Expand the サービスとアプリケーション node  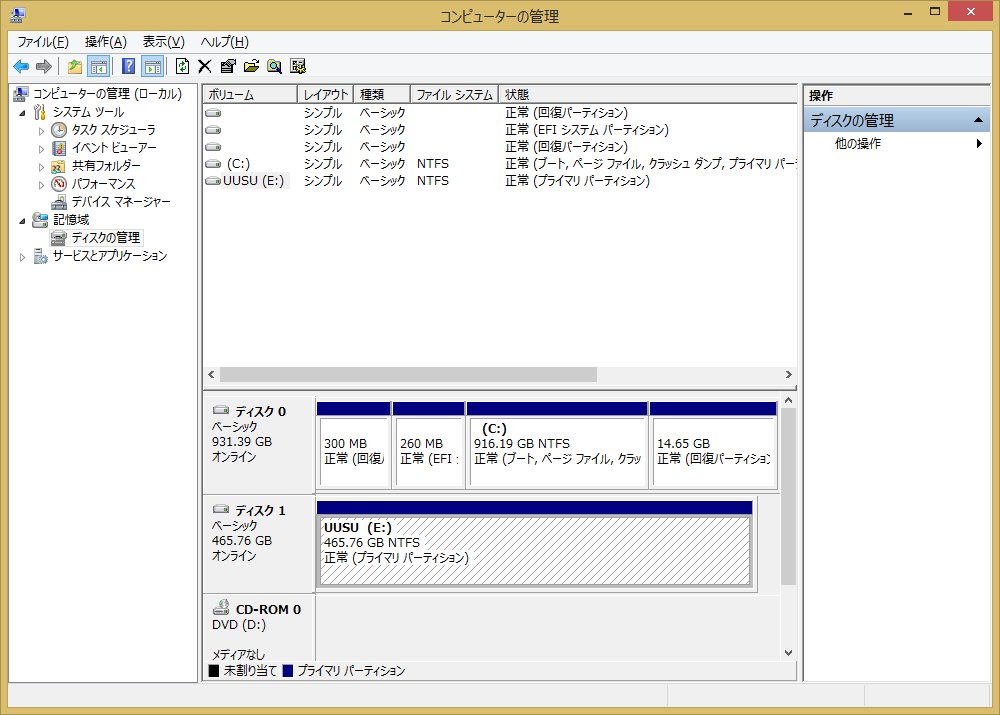(x=22, y=257)
